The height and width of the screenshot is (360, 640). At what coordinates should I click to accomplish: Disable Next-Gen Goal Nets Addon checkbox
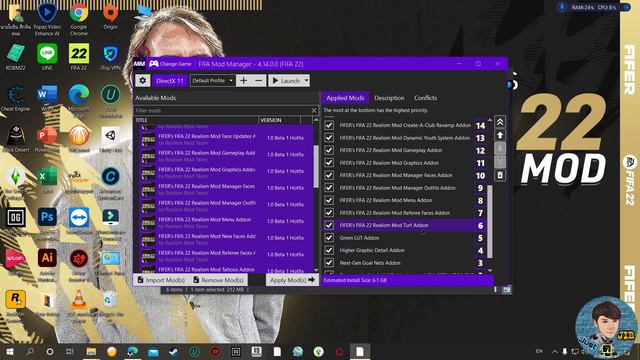tap(329, 263)
